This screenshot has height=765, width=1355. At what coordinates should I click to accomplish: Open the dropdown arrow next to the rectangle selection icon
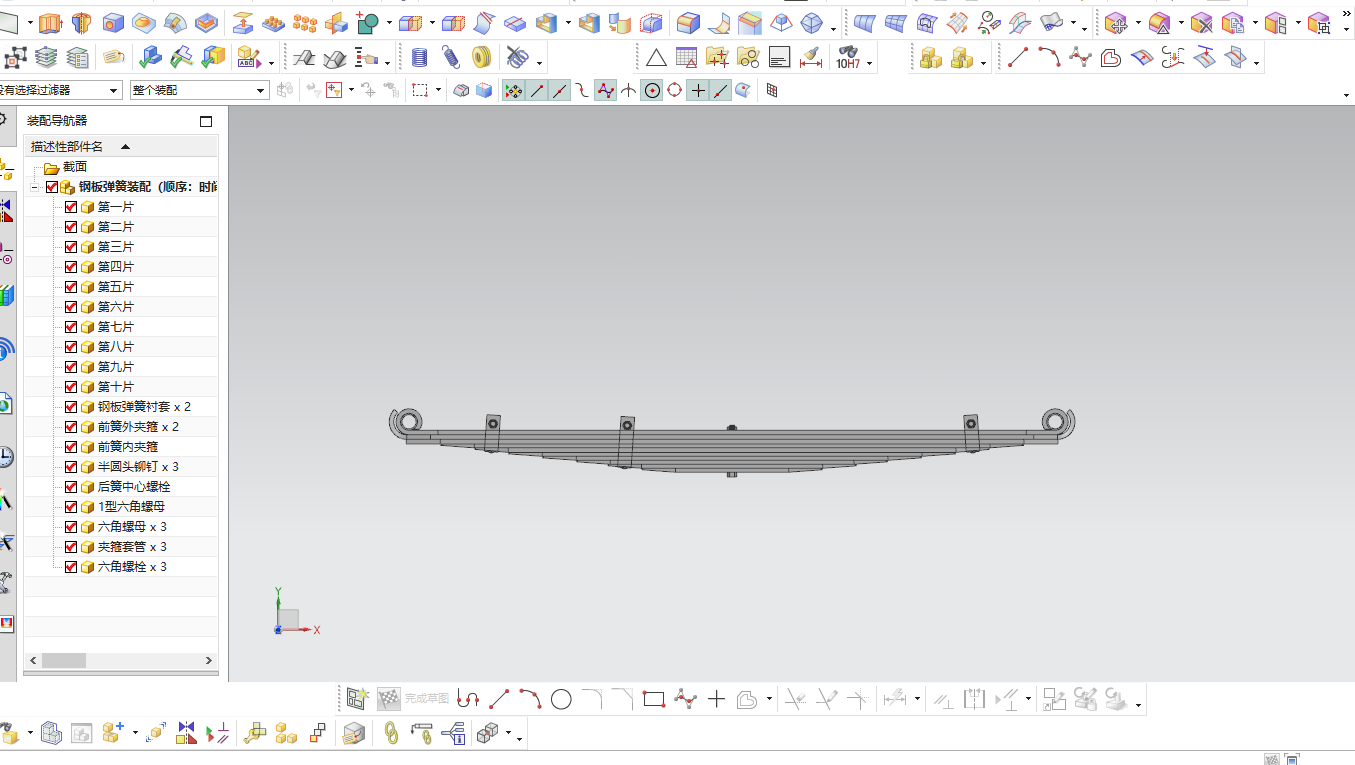[x=438, y=90]
